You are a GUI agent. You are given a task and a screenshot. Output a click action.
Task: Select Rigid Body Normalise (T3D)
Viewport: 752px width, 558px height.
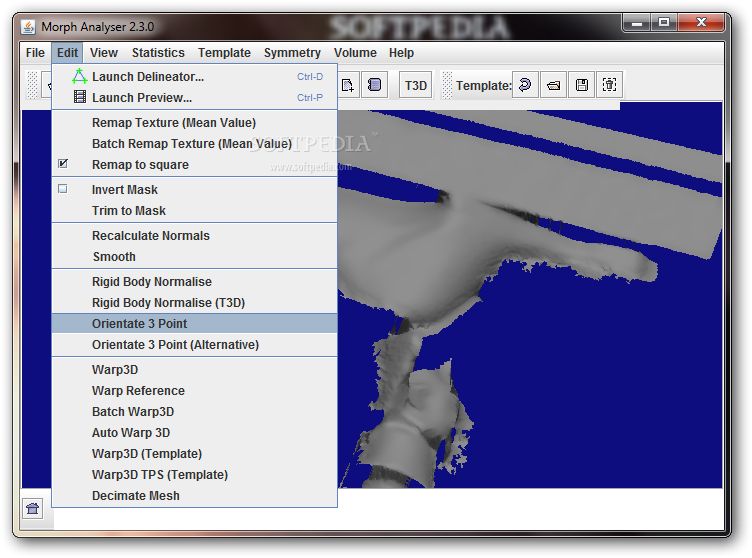coord(195,303)
